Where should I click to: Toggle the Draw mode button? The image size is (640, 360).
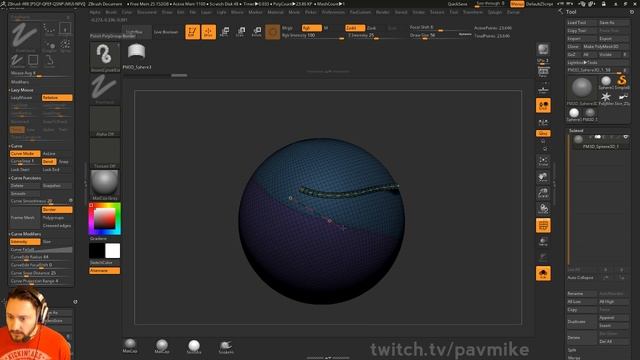tap(208, 31)
